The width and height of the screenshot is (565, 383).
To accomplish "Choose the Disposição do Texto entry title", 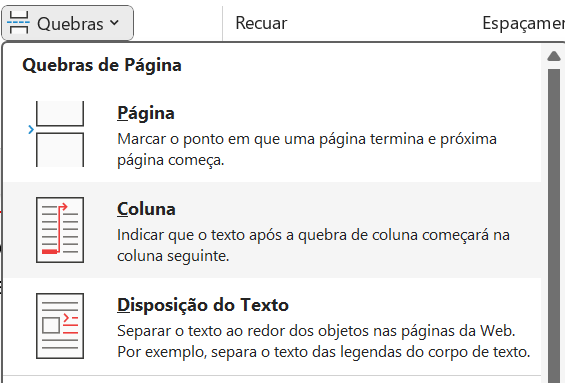I will coord(203,305).
